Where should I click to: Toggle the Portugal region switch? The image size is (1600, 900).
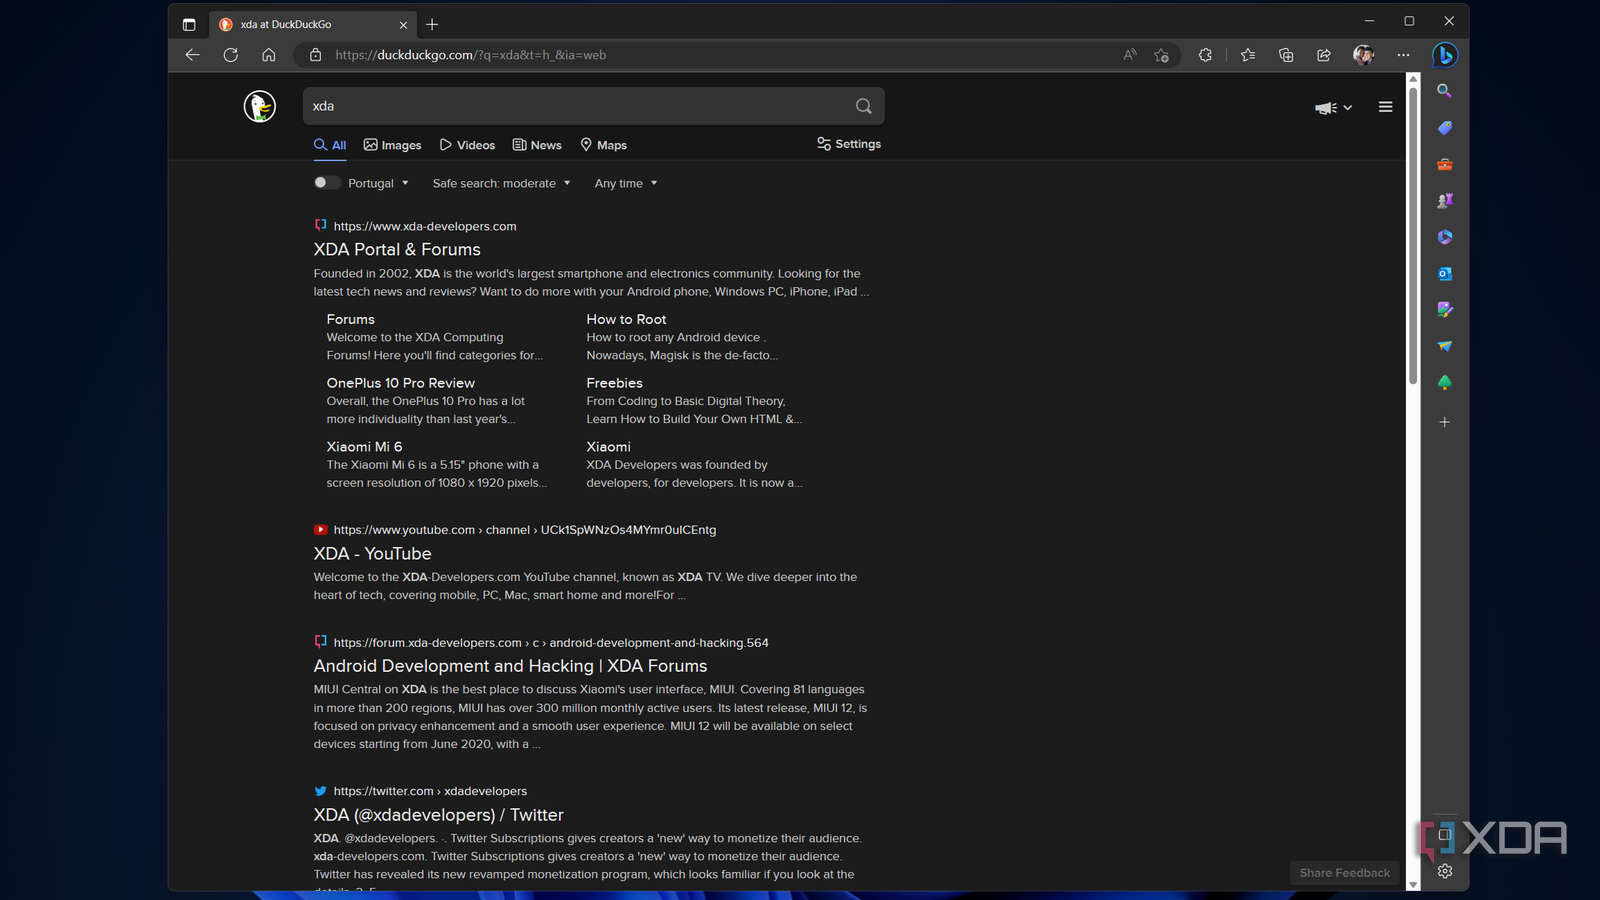point(326,183)
